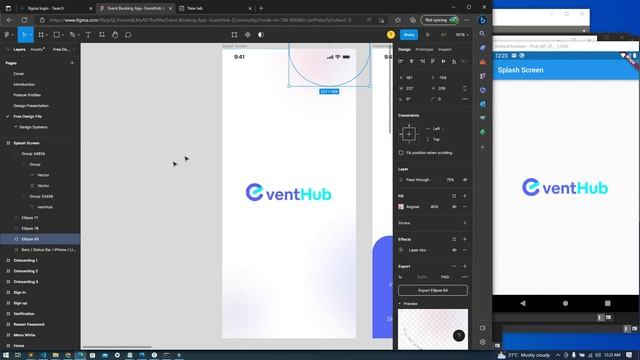Switch to the Layers tab
Viewport: 640px width, 360px height.
pos(19,49)
